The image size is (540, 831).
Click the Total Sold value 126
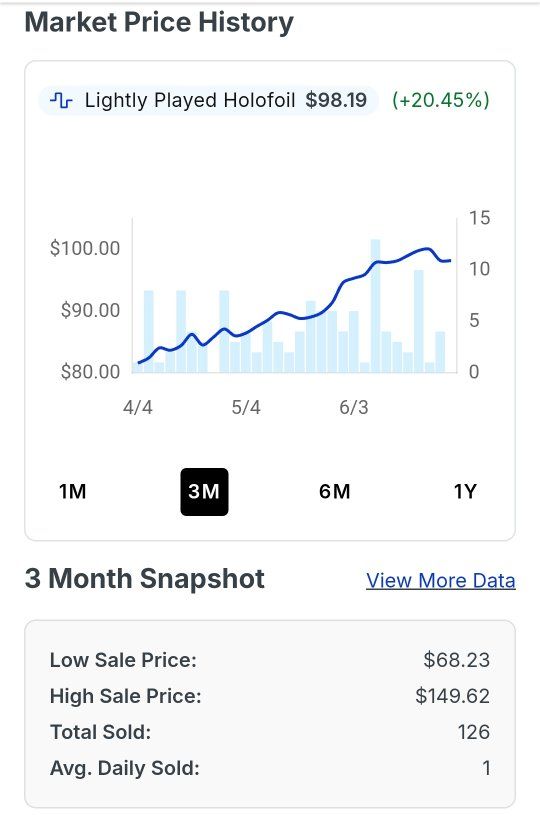[474, 732]
